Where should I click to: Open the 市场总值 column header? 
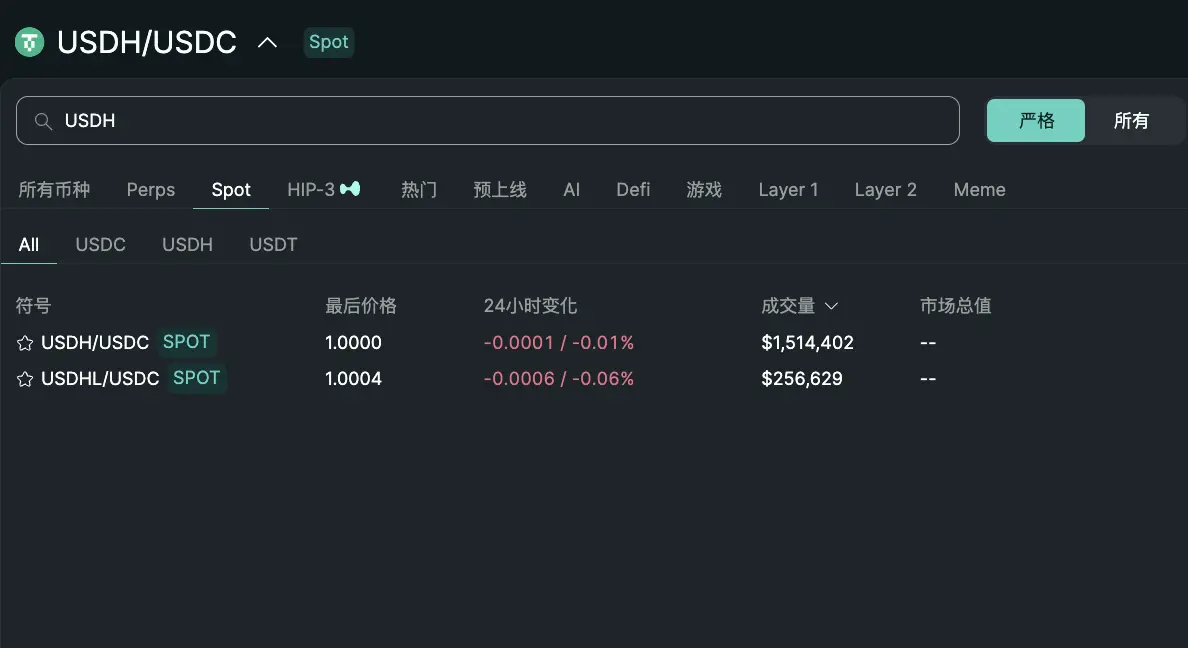coord(955,306)
